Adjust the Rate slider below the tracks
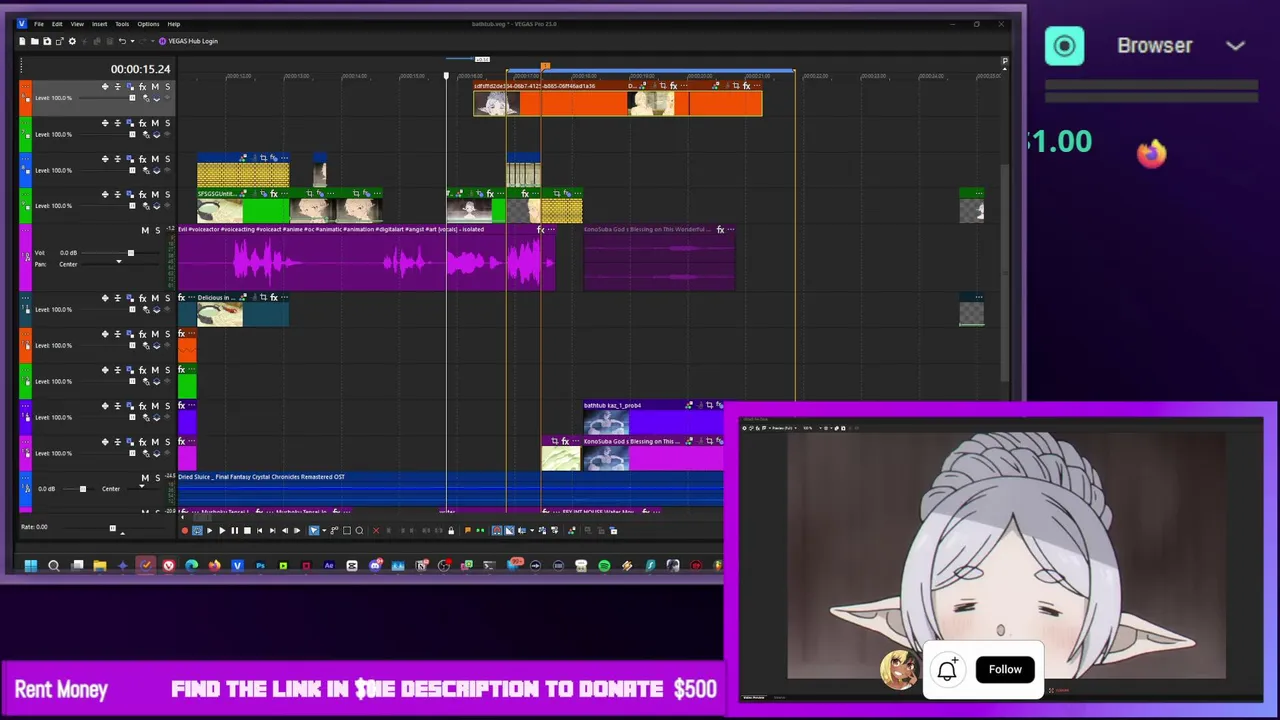Viewport: 1280px width, 720px height. (112, 528)
